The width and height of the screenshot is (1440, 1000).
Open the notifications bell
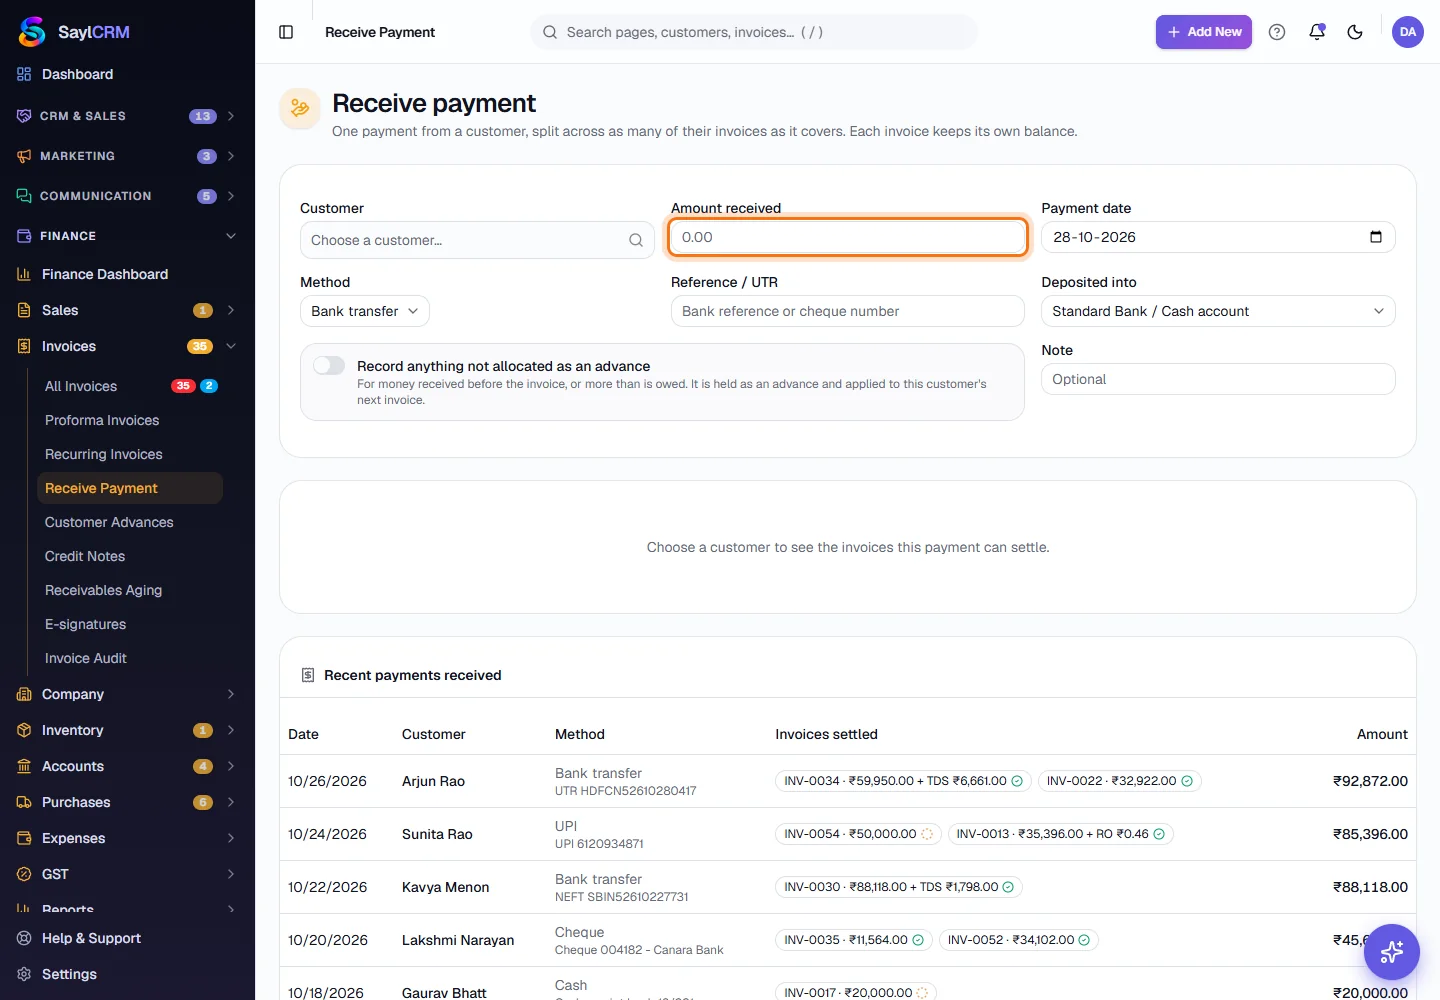pyautogui.click(x=1317, y=32)
